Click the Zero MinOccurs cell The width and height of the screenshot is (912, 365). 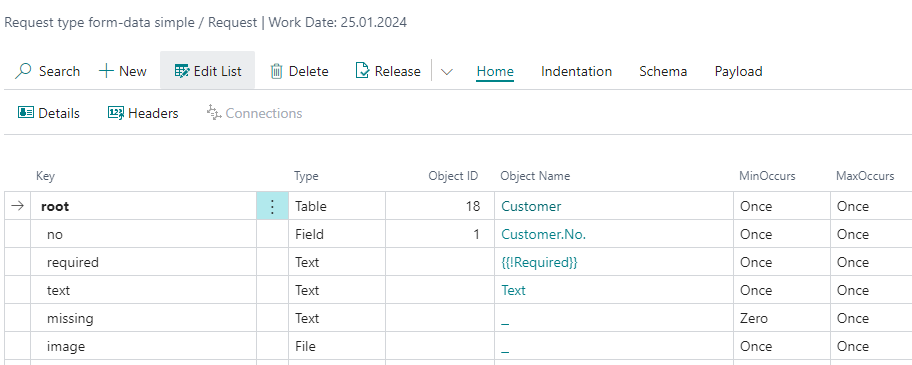(x=782, y=318)
